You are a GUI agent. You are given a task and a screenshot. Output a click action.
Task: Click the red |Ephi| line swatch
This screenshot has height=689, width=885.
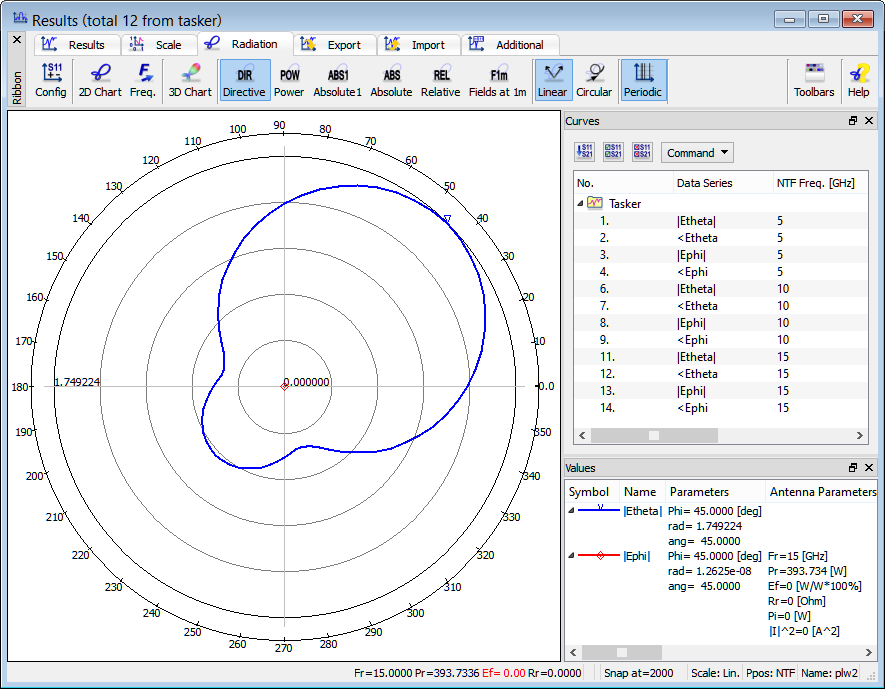[x=599, y=556]
